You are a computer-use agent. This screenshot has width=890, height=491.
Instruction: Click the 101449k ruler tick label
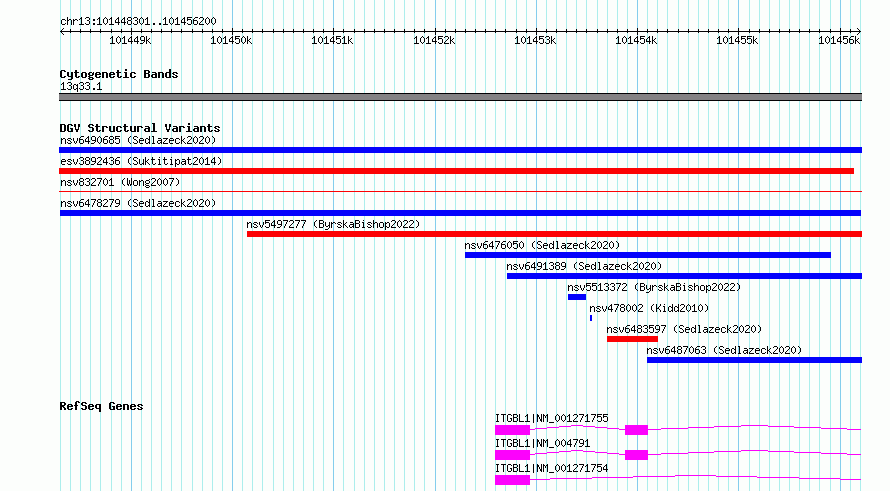130,40
